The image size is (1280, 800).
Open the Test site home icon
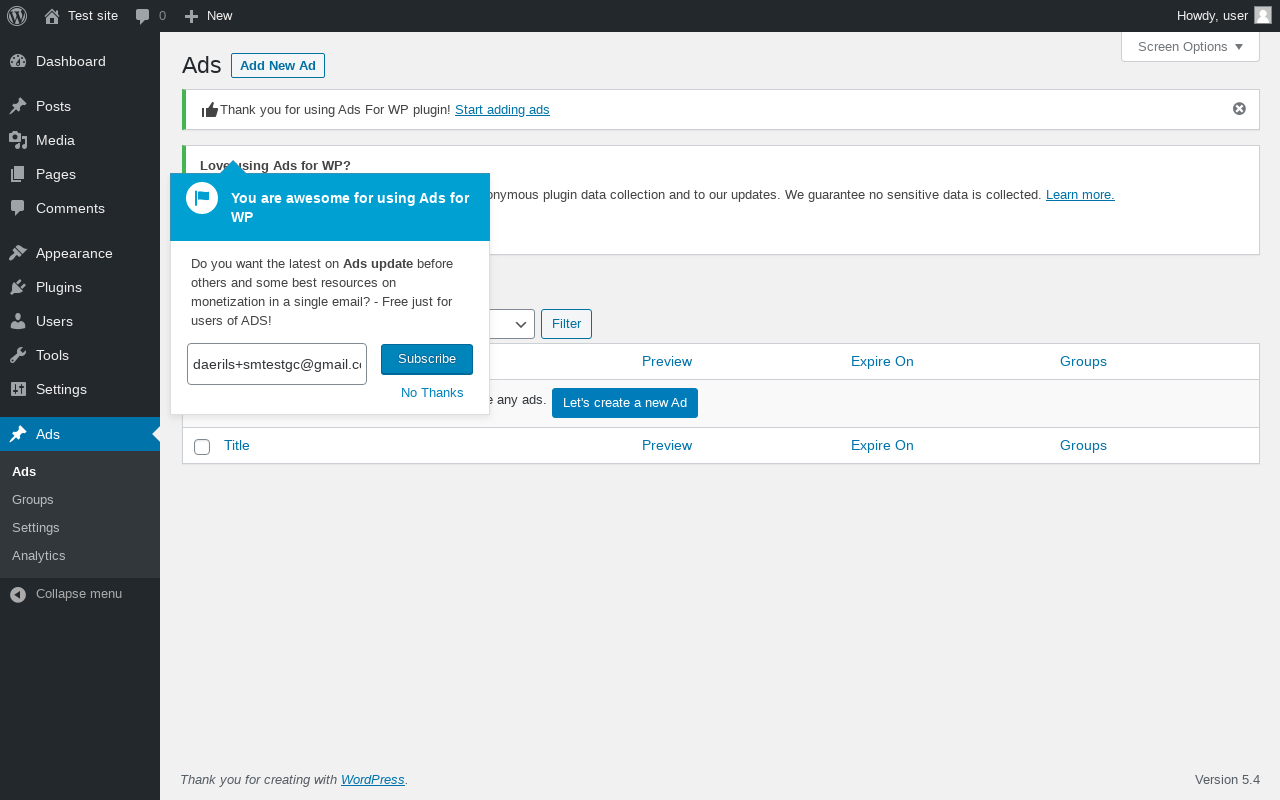tap(52, 16)
